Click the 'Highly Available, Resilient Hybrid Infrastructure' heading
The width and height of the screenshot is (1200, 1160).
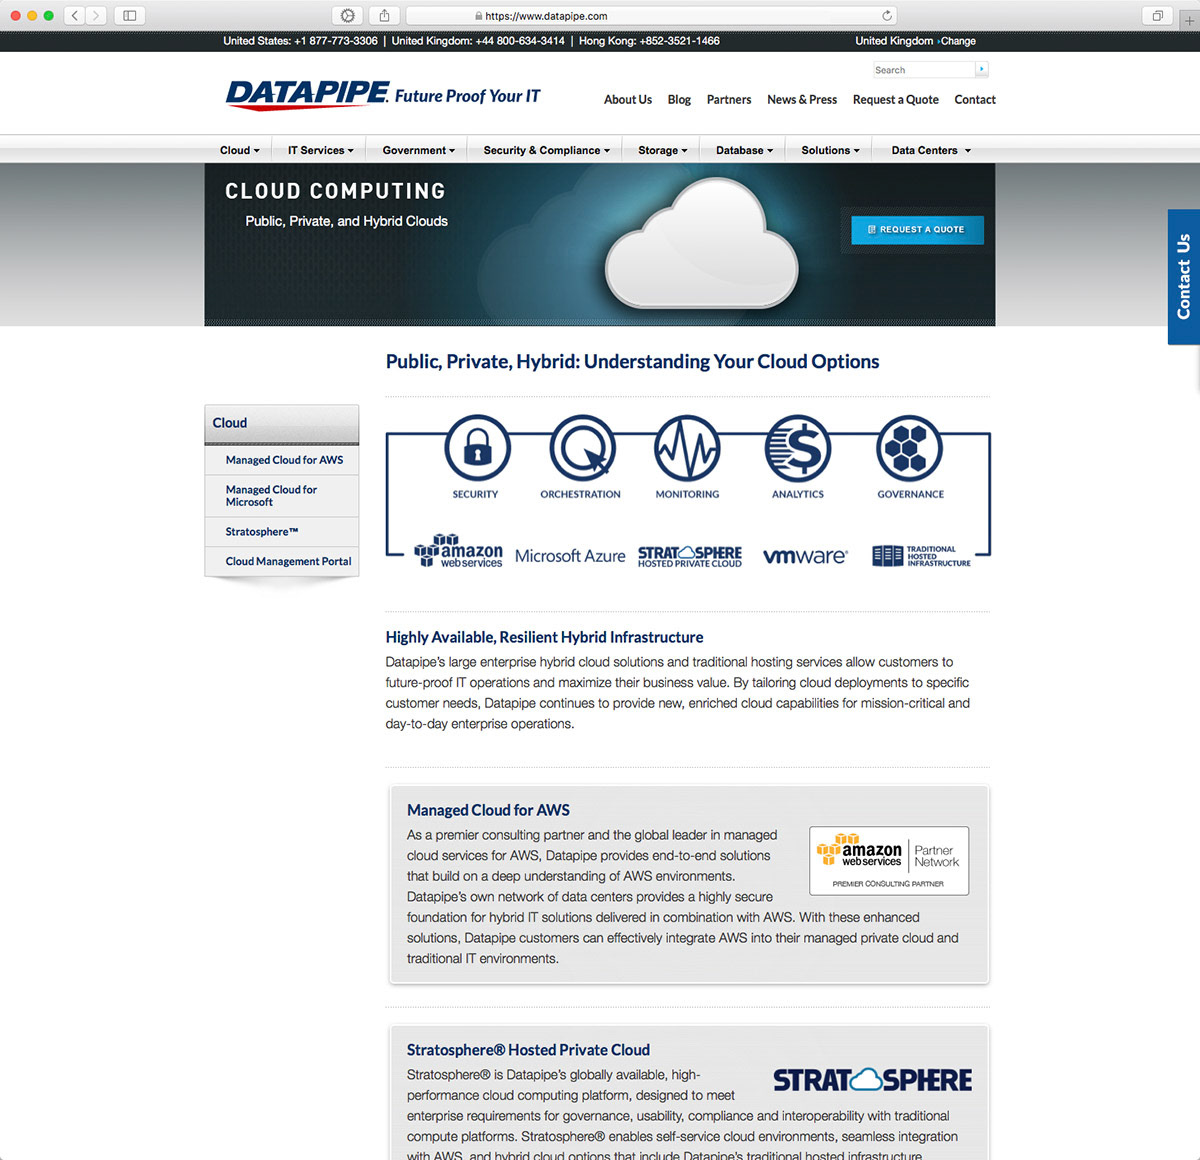click(x=544, y=637)
